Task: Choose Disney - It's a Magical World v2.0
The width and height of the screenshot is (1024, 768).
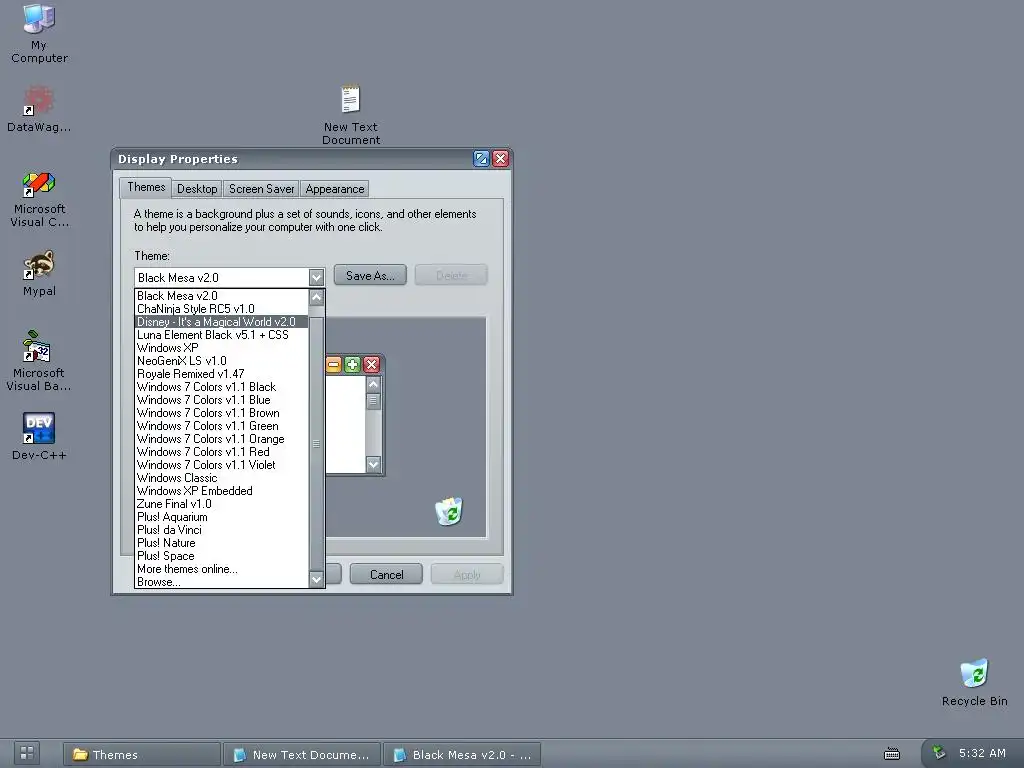Action: point(221,322)
